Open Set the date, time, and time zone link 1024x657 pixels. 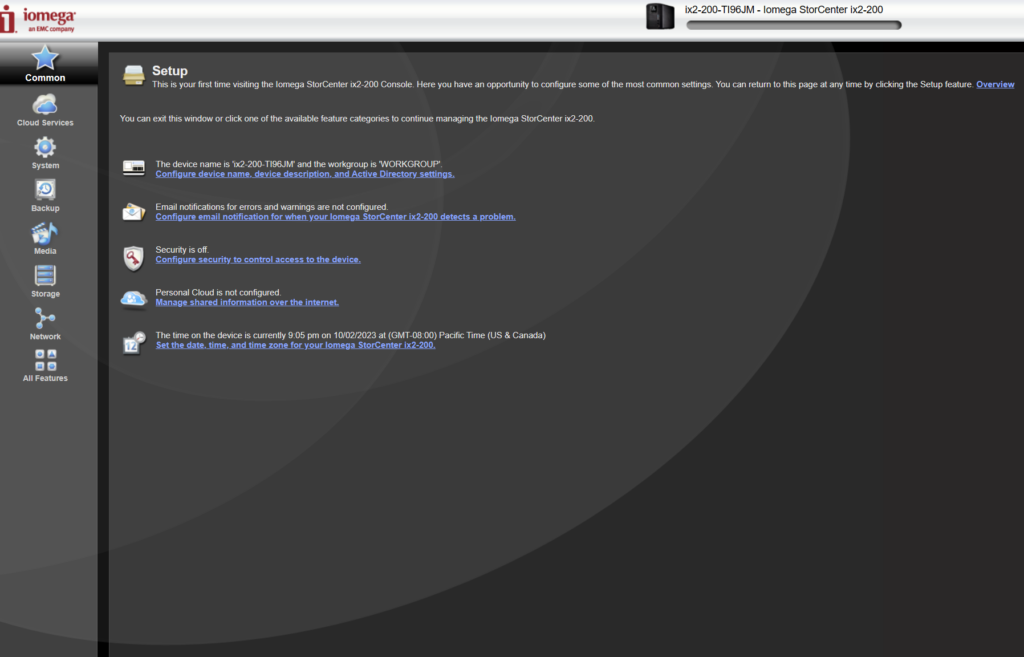(295, 345)
